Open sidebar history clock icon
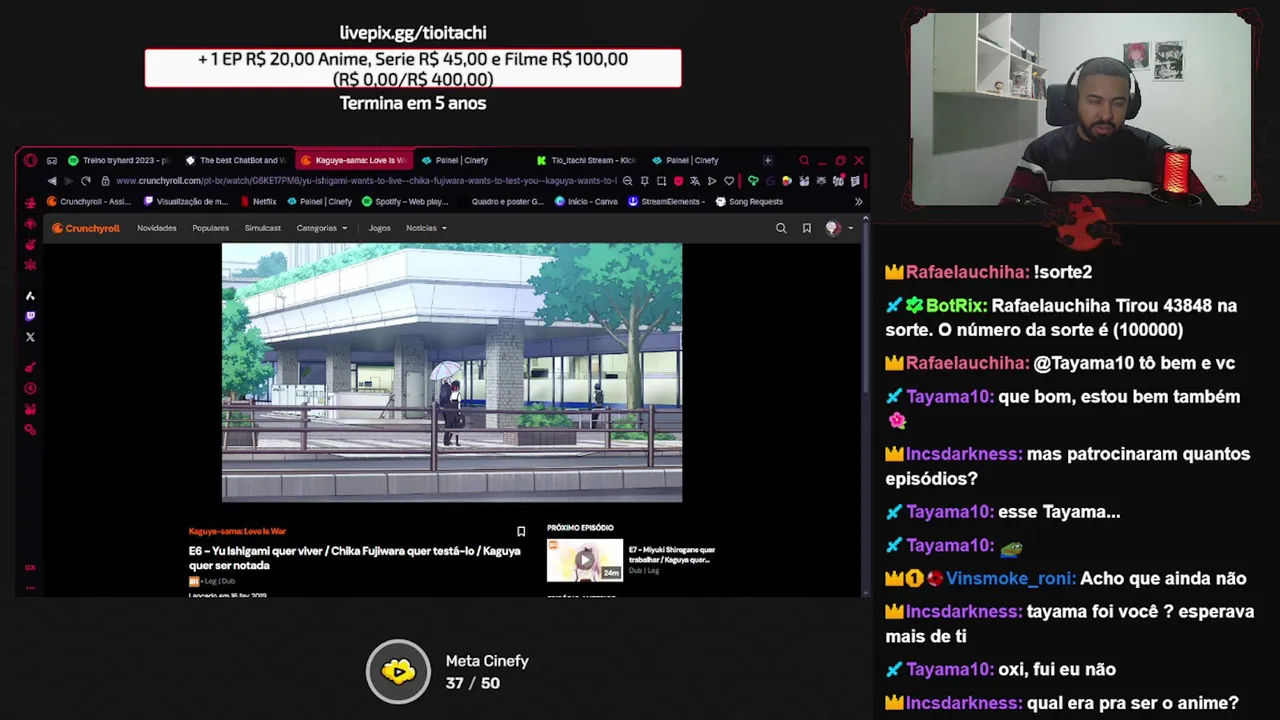This screenshot has height=720, width=1280. pos(30,388)
